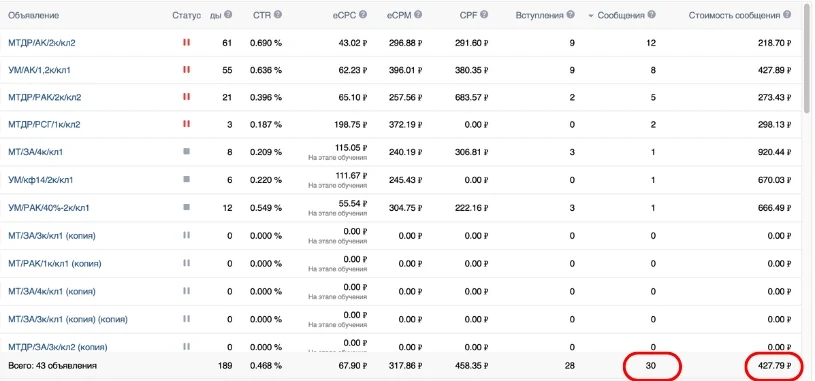The height and width of the screenshot is (381, 815).
Task: Select eCPM value 396.01 ₽
Action: (x=405, y=70)
